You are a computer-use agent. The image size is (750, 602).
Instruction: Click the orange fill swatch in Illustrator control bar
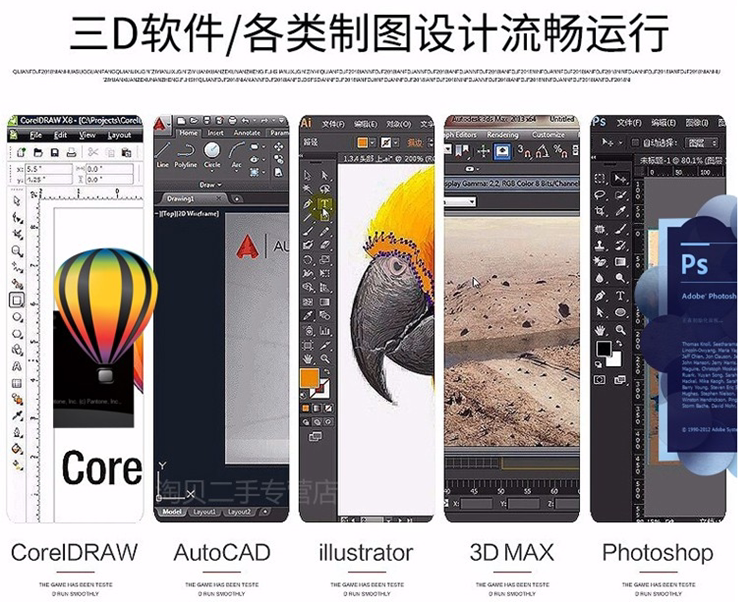[x=363, y=142]
